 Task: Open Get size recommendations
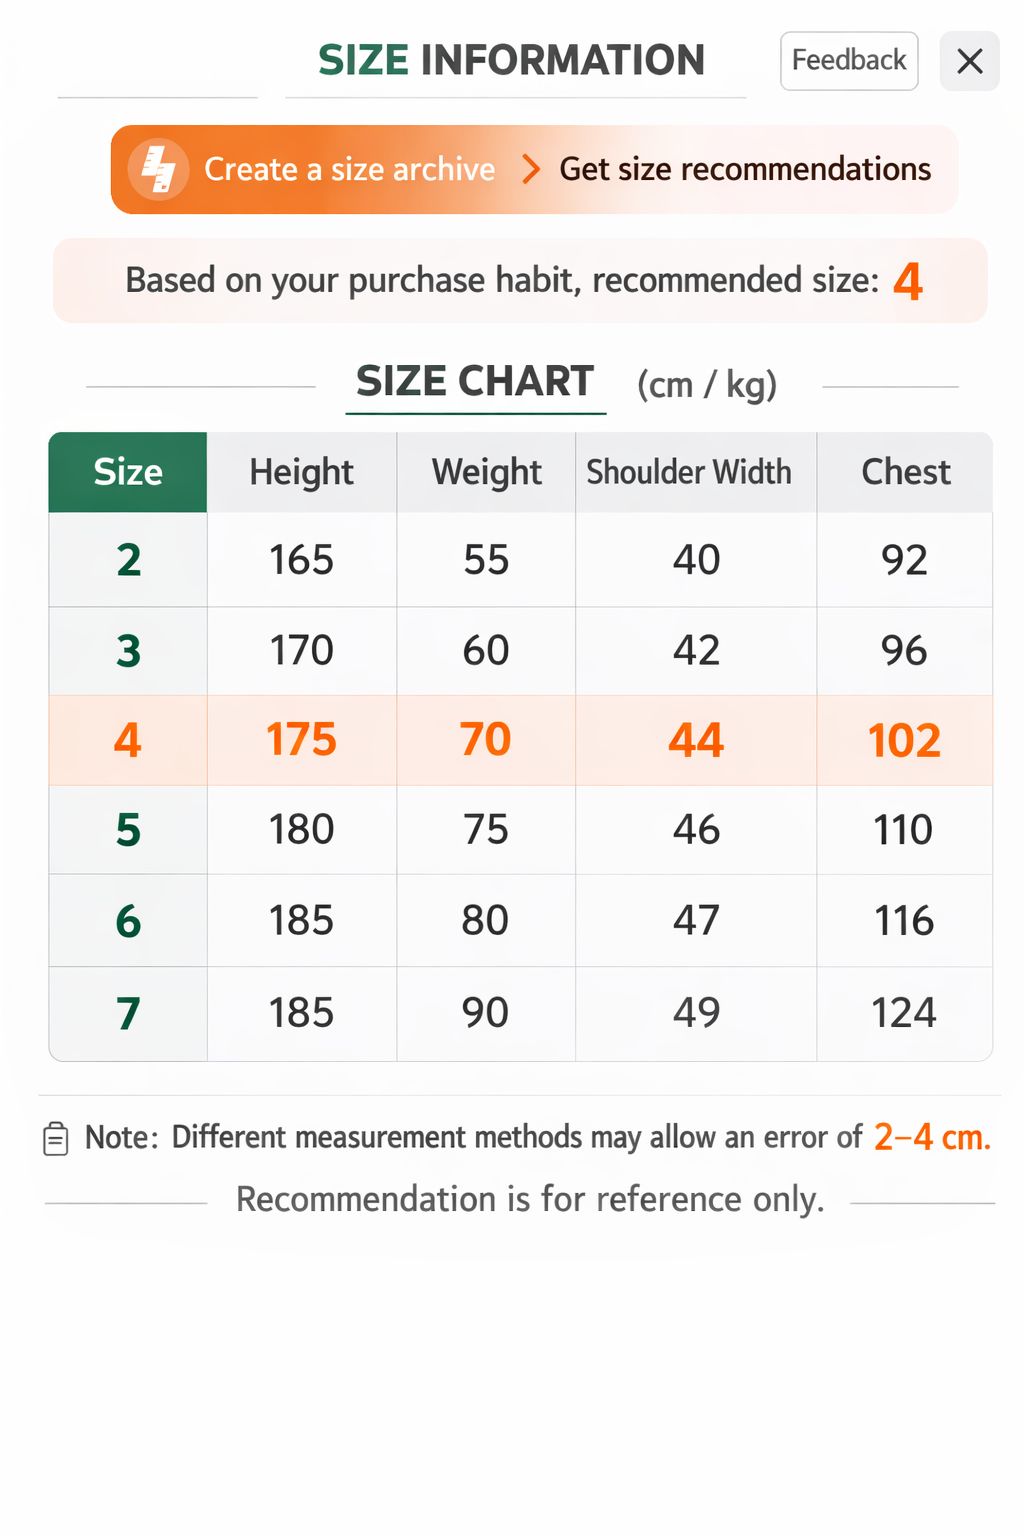coord(745,169)
